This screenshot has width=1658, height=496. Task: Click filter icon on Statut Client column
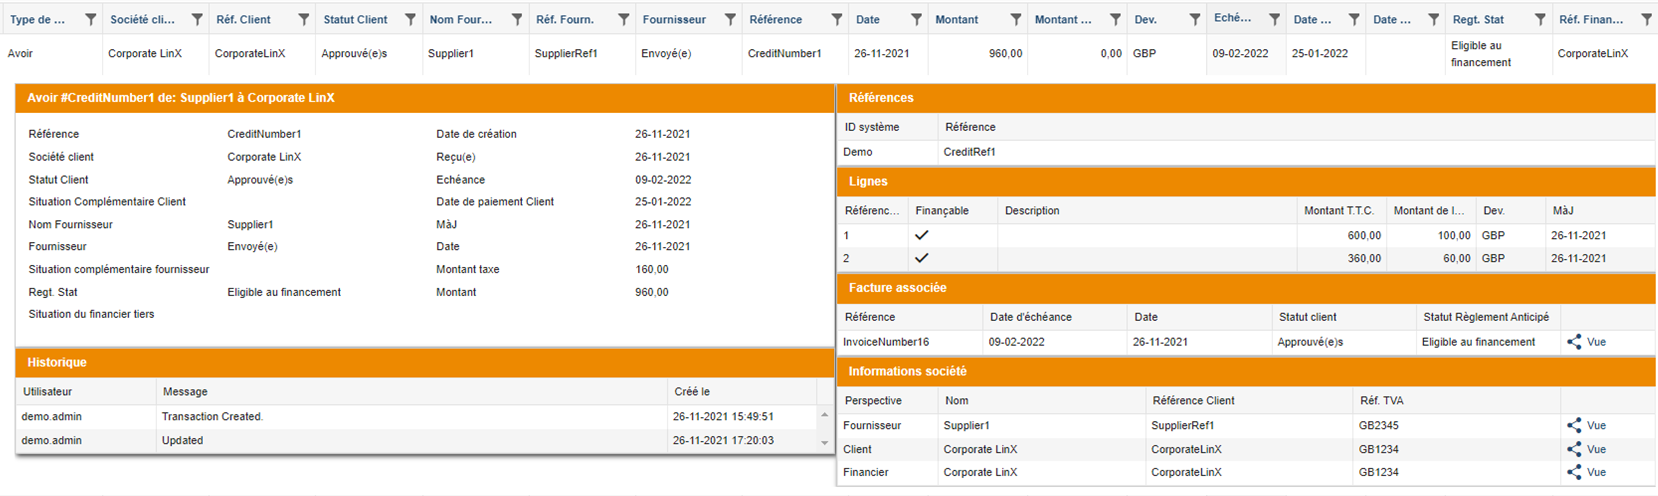click(x=410, y=19)
